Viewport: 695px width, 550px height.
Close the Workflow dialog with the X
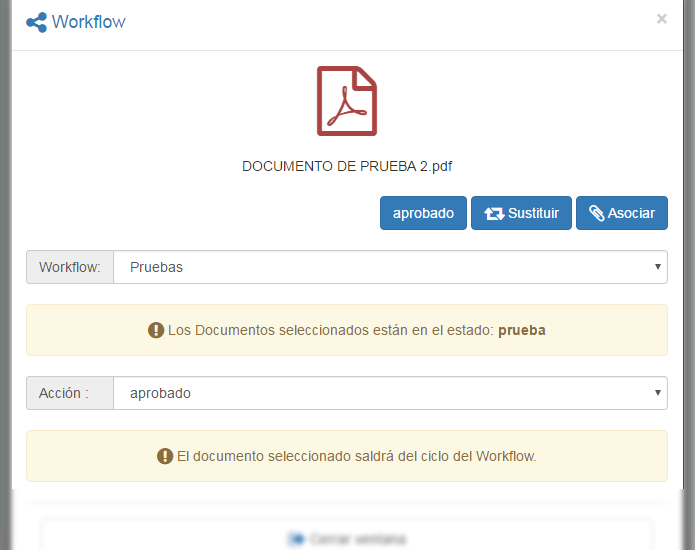tap(661, 19)
